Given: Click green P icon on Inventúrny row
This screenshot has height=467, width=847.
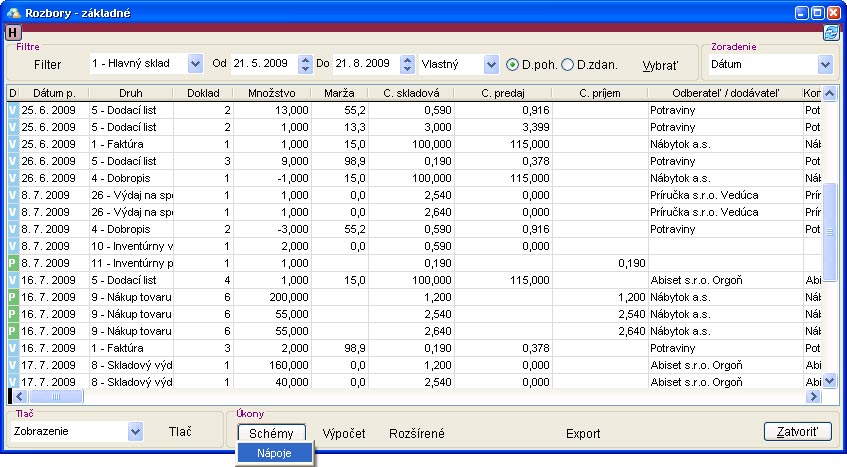Looking at the screenshot, I should click(13, 263).
